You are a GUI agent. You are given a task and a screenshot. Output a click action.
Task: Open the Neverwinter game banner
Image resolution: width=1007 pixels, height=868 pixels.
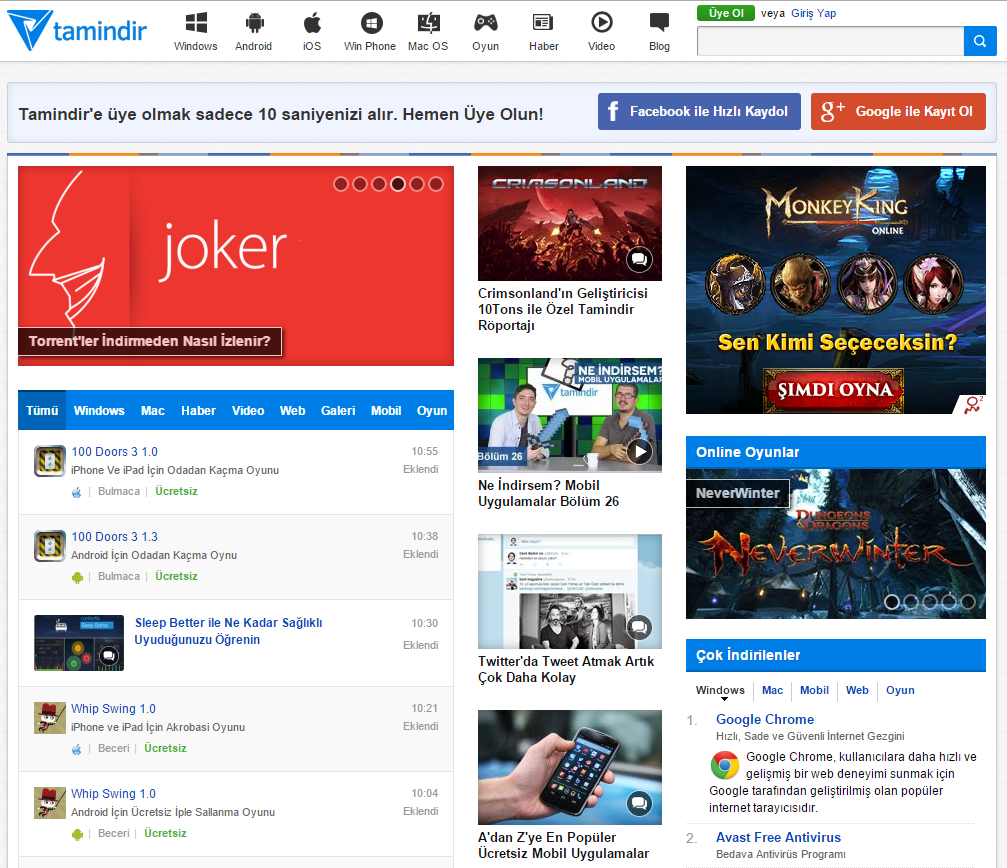coord(836,544)
